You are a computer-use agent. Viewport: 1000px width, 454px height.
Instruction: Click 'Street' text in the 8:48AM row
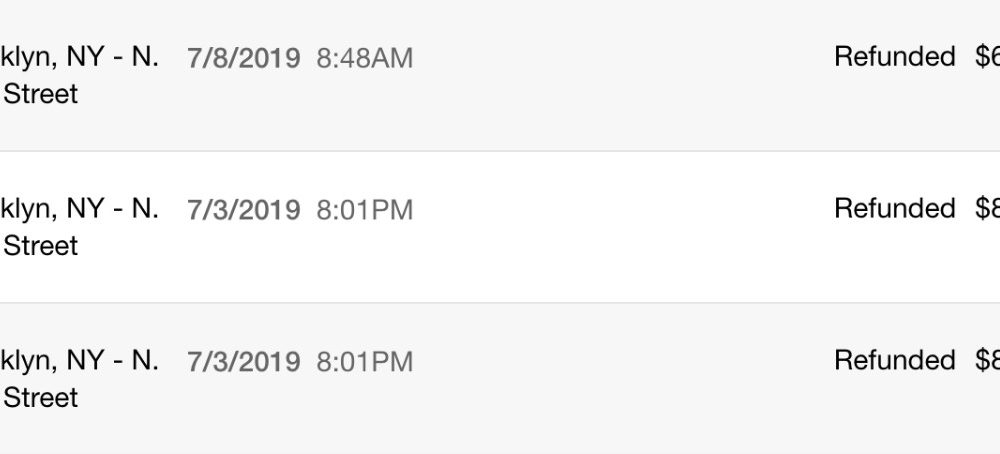(x=41, y=94)
